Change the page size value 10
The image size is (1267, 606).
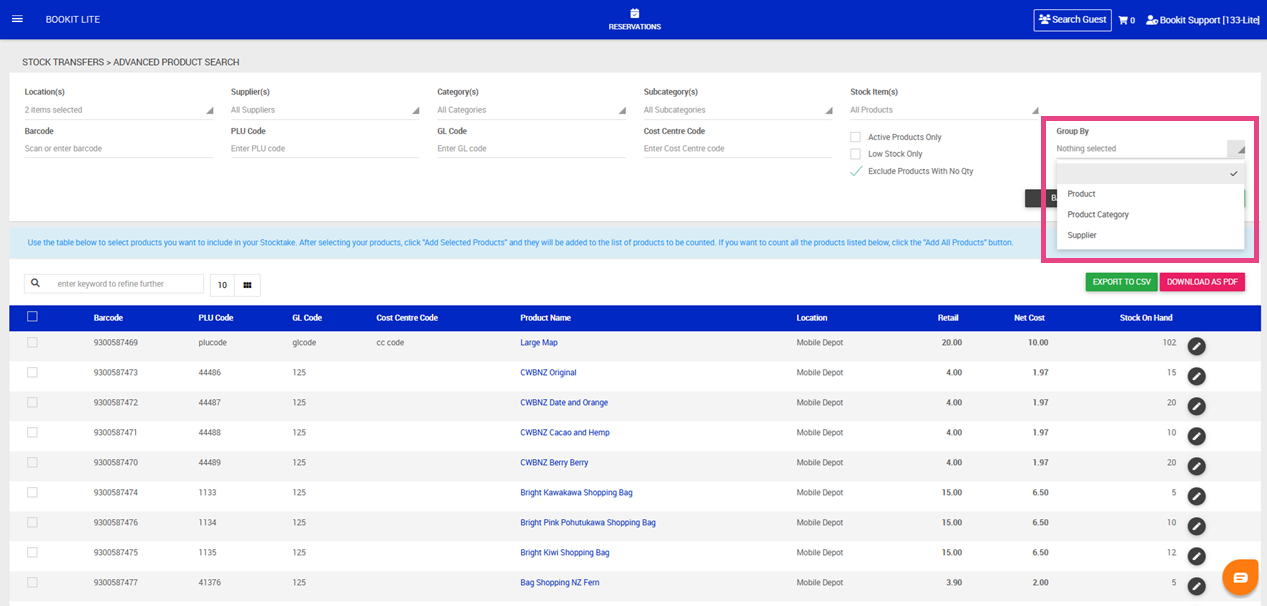tap(222, 285)
